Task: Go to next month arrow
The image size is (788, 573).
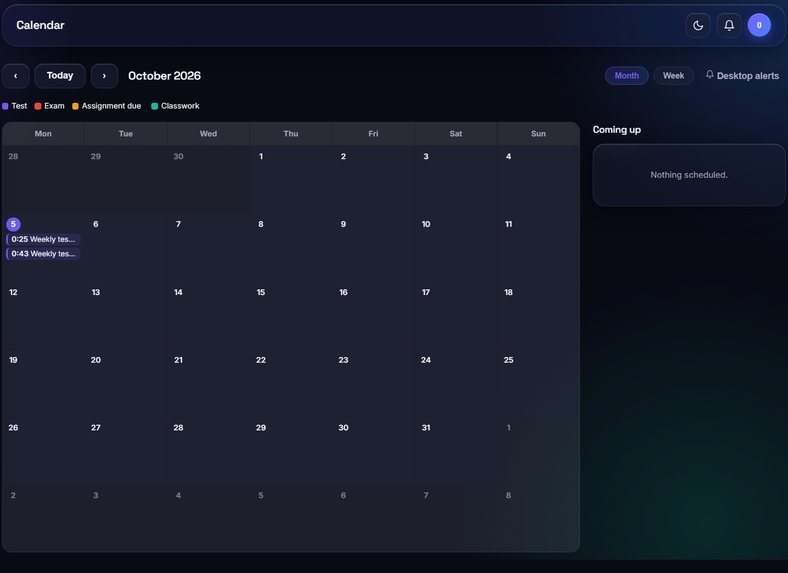Action: [105, 76]
